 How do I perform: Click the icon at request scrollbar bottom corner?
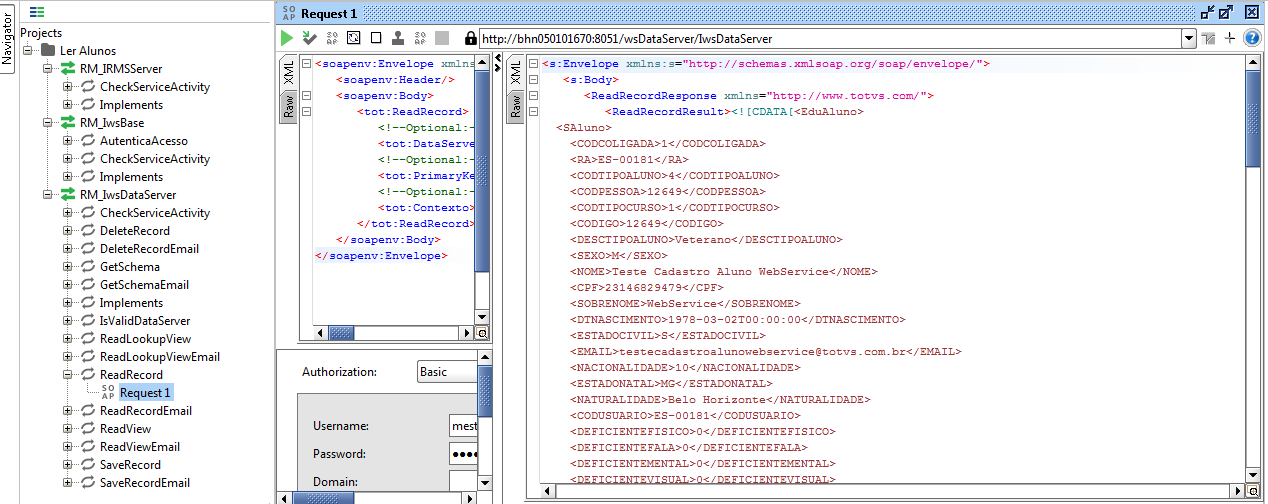[x=482, y=333]
